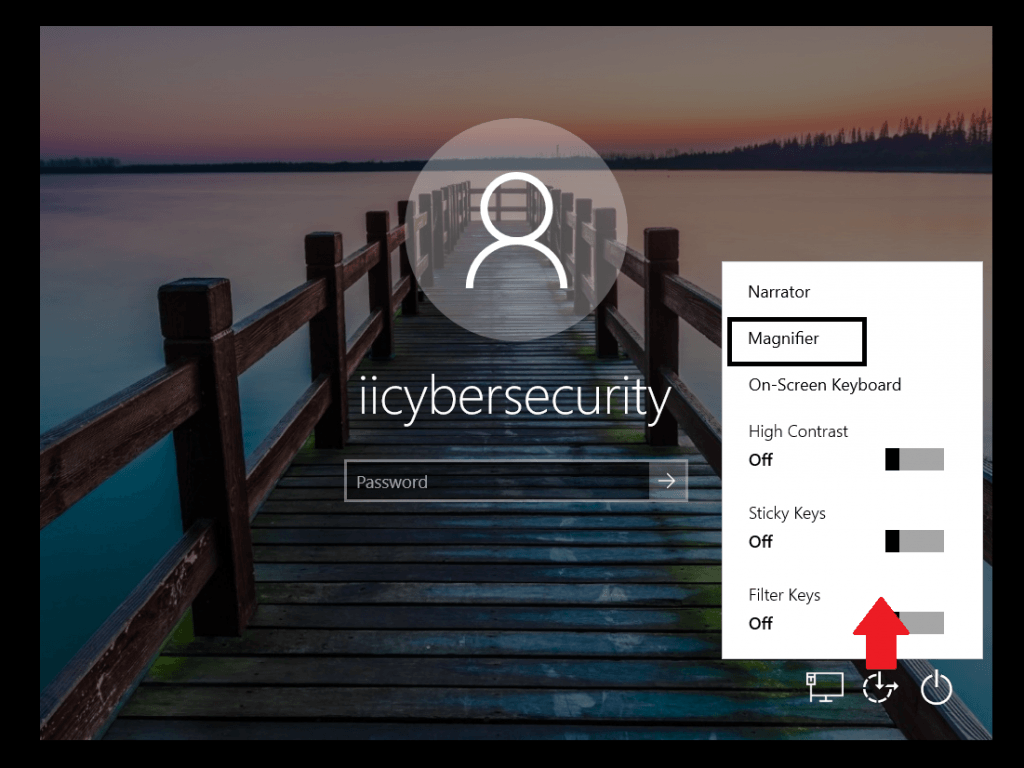Click the Sticky Keys label

coord(787,513)
